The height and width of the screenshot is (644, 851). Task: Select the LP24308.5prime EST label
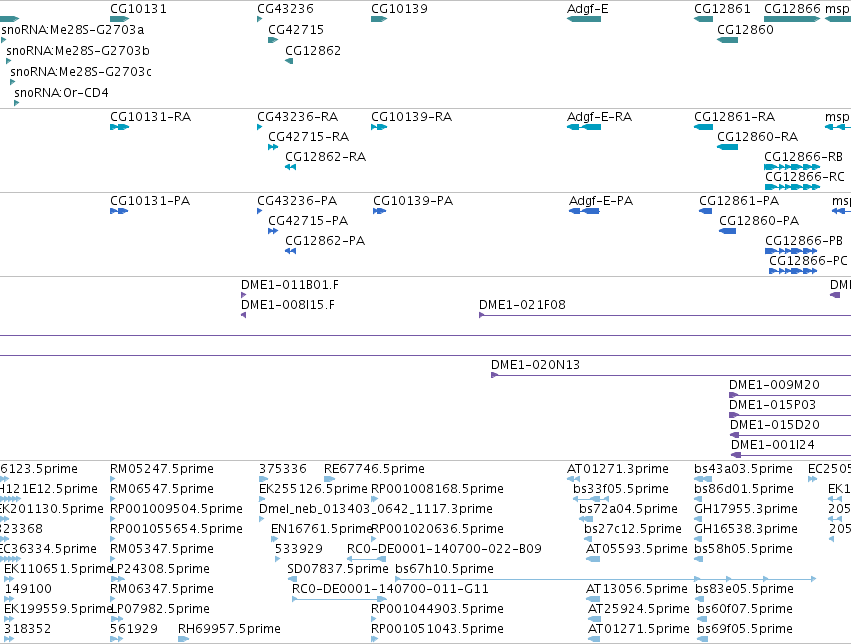click(160, 569)
